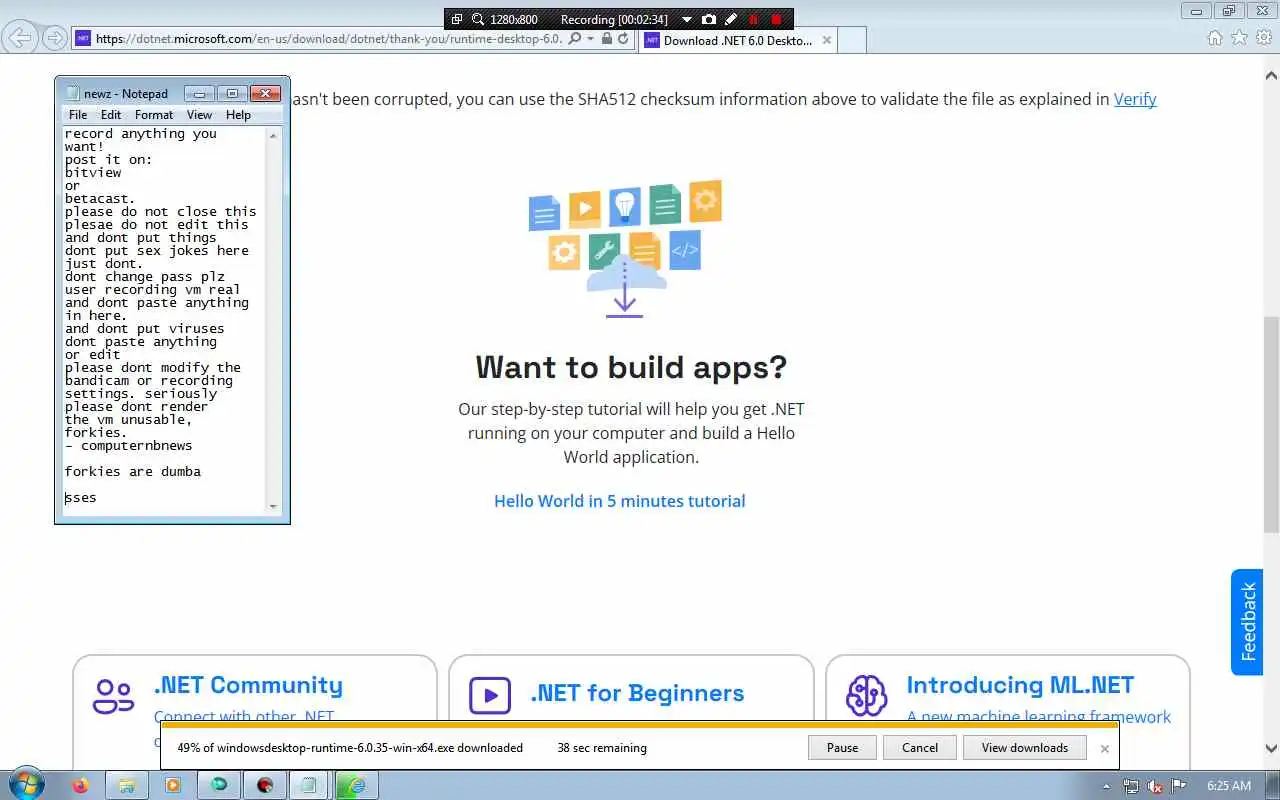Go back with the browser Back arrow

[x=21, y=38]
